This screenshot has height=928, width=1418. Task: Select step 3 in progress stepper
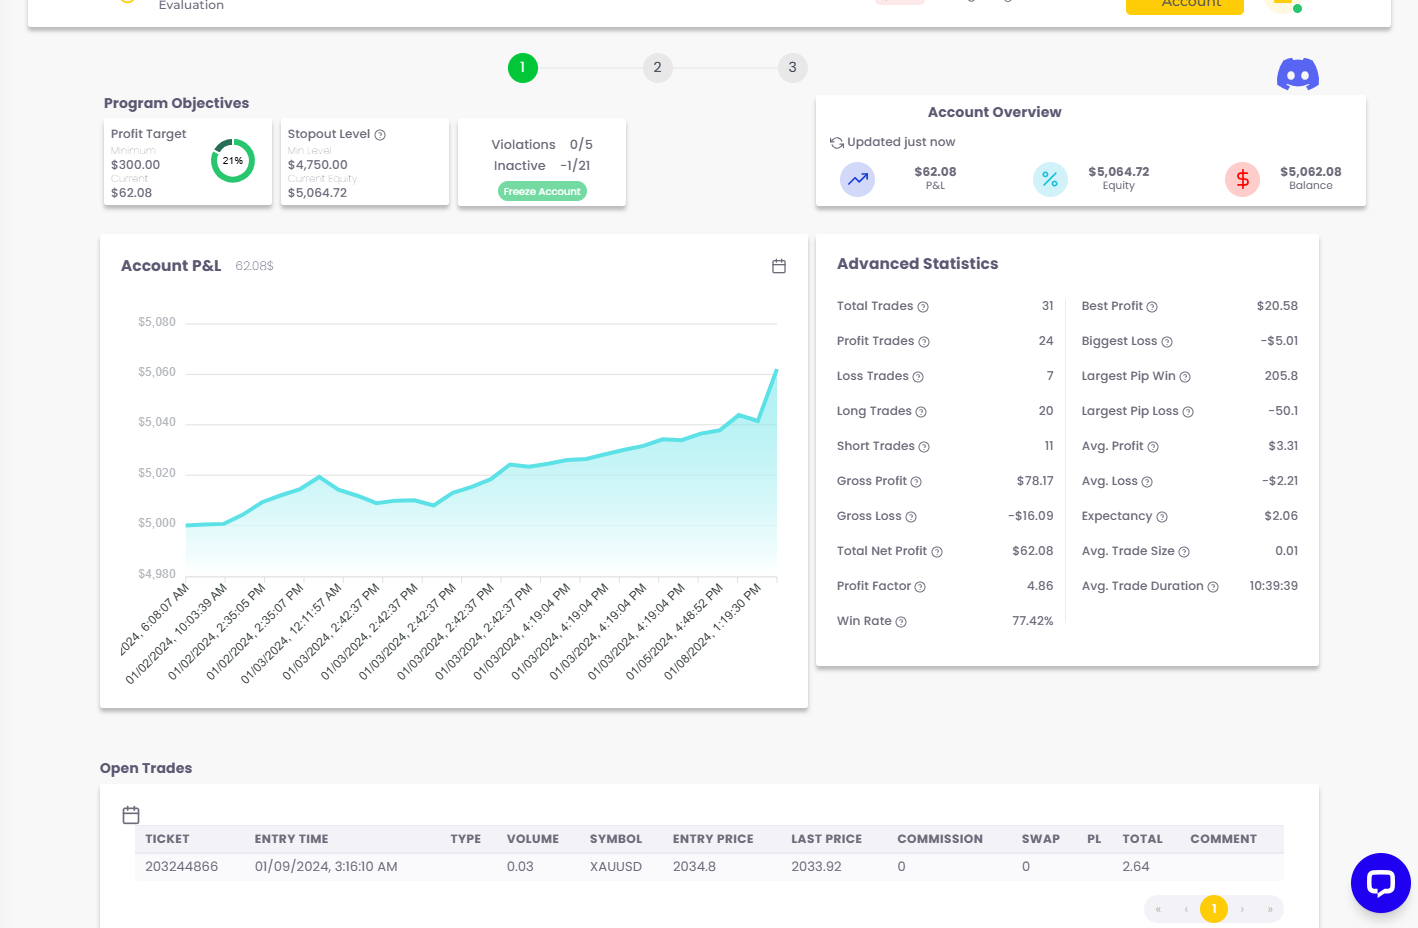792,68
